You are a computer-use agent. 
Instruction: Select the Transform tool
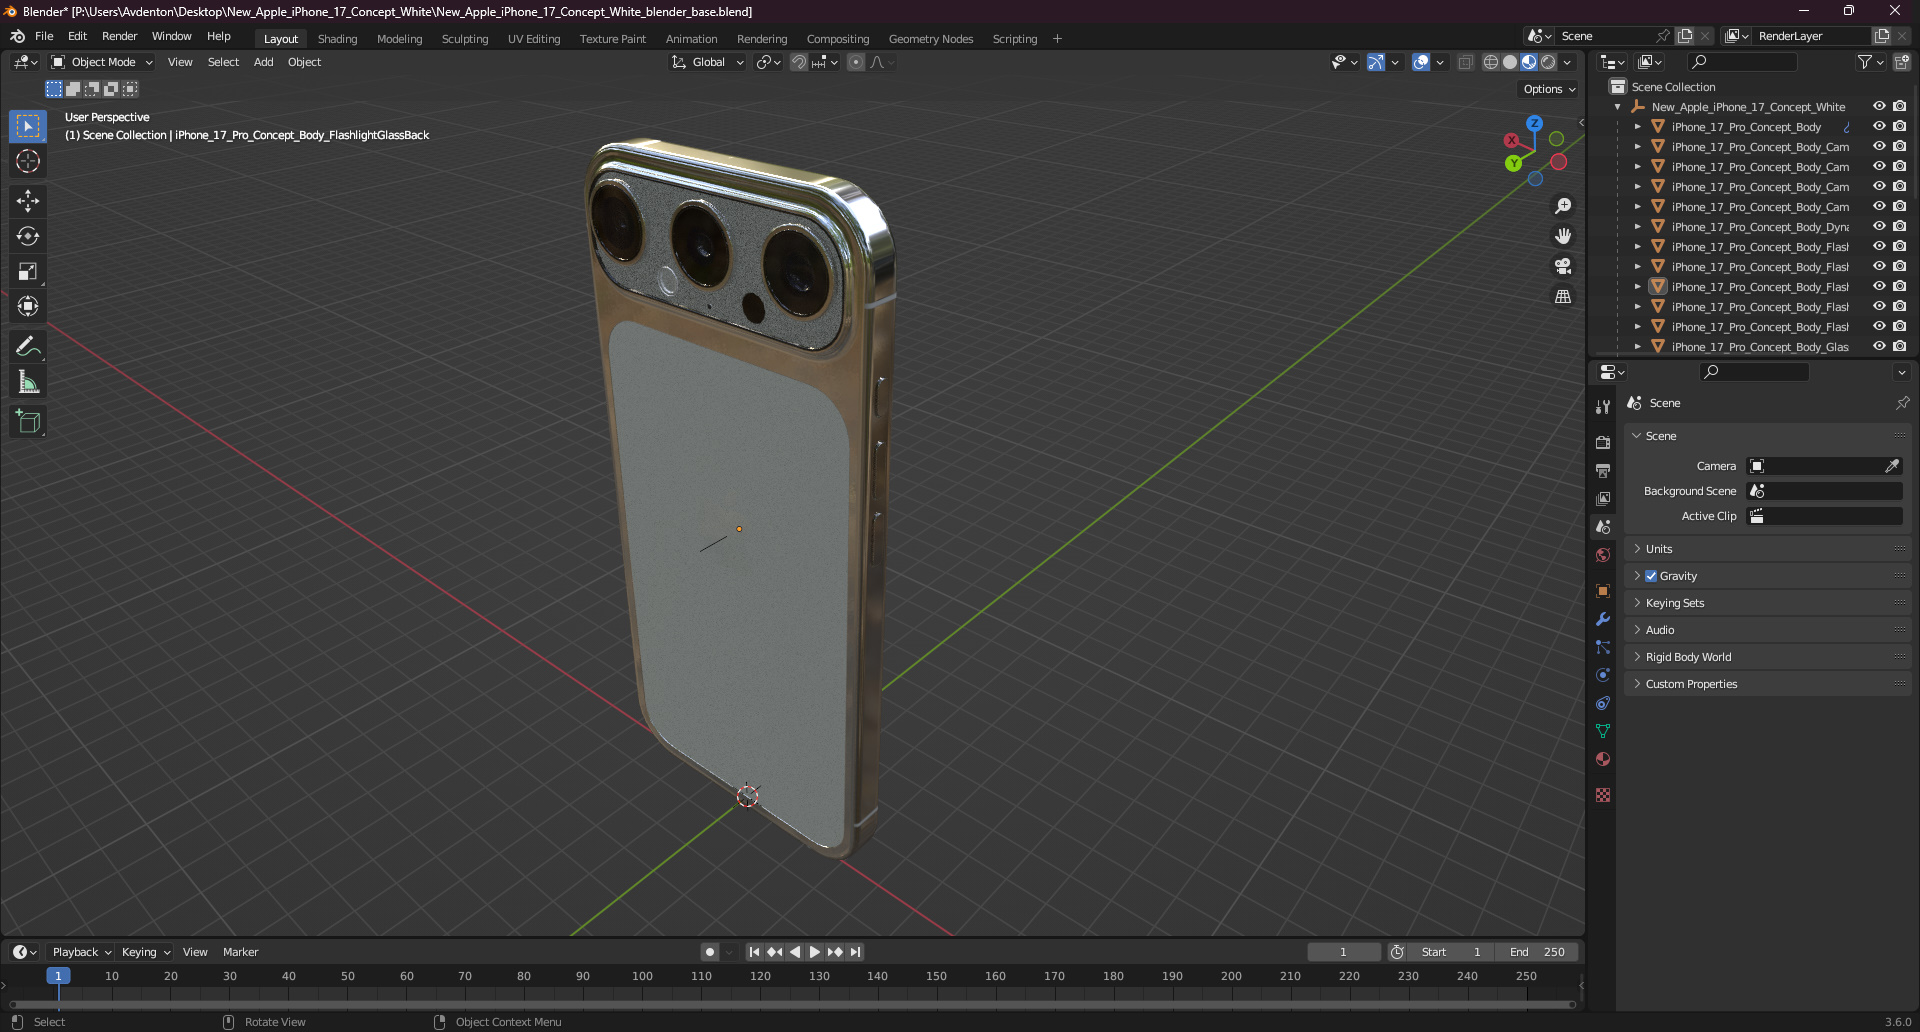(28, 306)
